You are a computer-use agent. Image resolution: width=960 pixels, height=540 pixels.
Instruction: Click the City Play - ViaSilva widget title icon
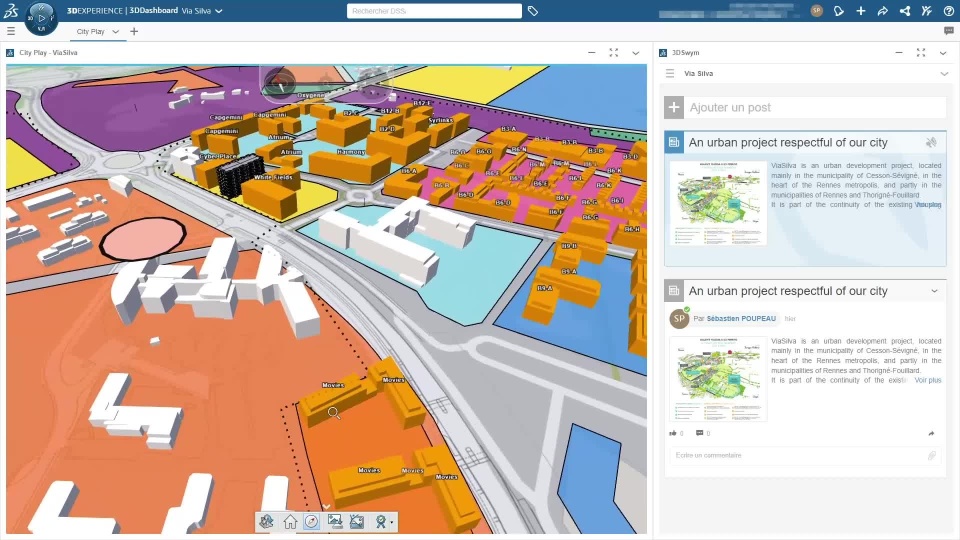(10, 53)
